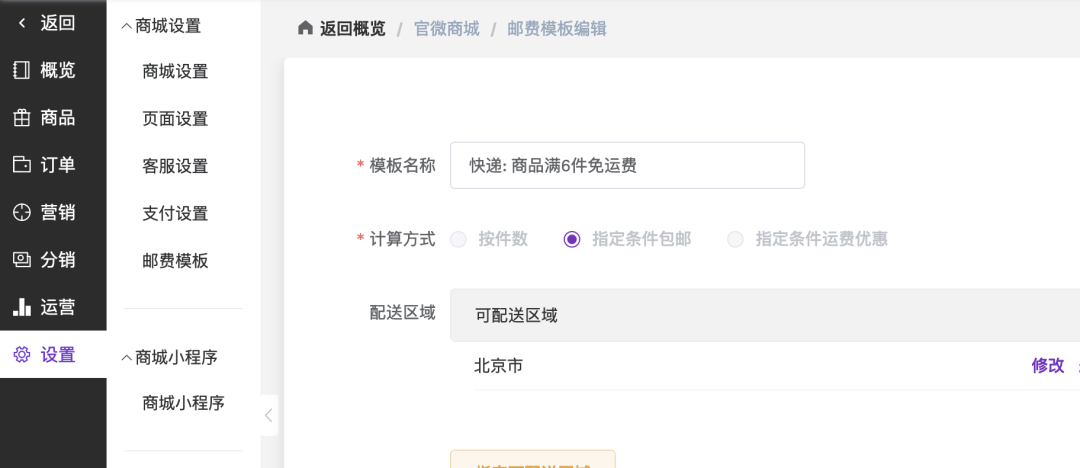Select the 按件数 radio option
This screenshot has height=468, width=1080.
pos(459,239)
